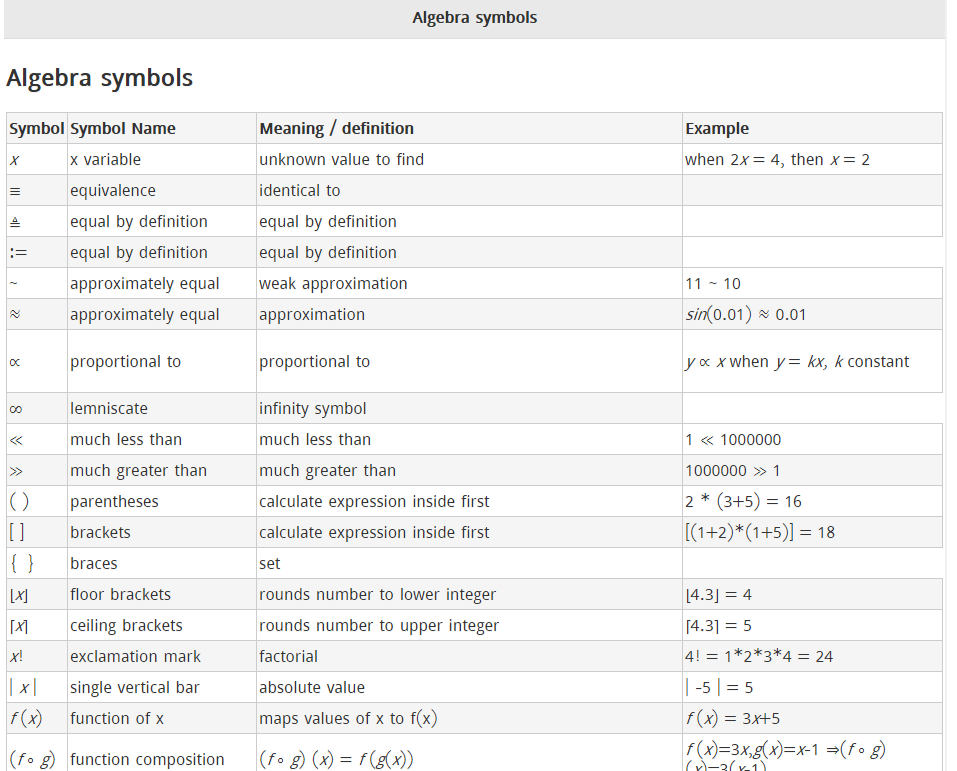The width and height of the screenshot is (957, 771).
Task: Click the braces { } symbol cell
Action: coord(22,564)
